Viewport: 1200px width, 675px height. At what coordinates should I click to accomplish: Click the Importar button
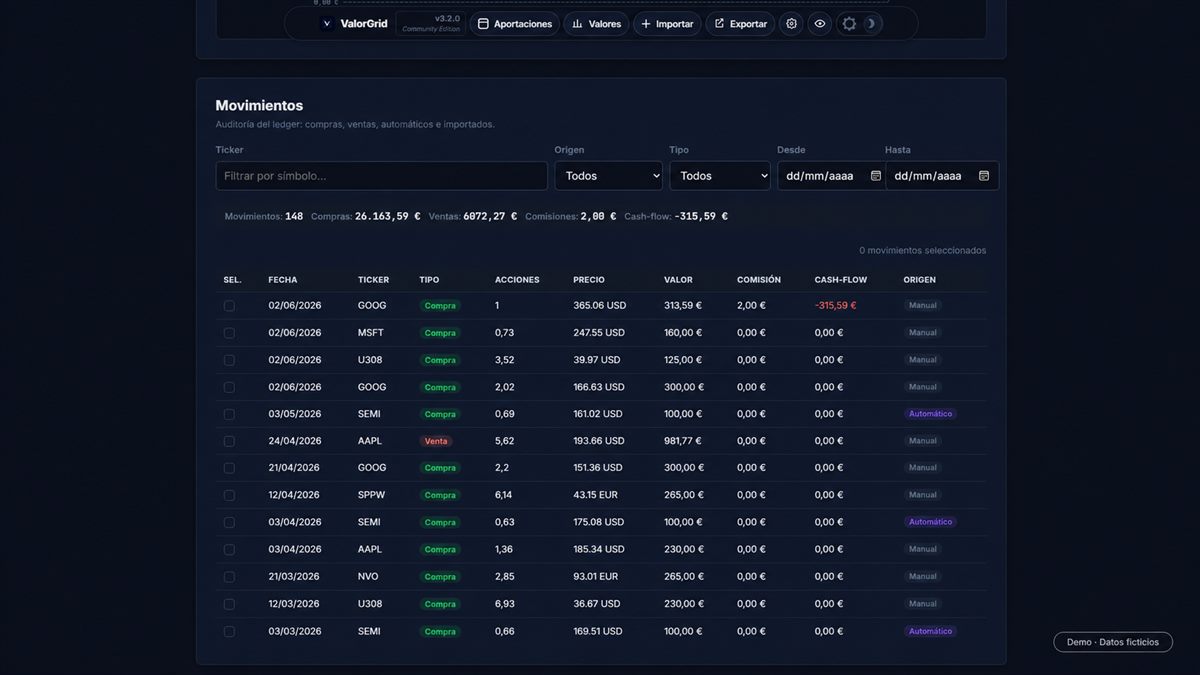pos(667,23)
